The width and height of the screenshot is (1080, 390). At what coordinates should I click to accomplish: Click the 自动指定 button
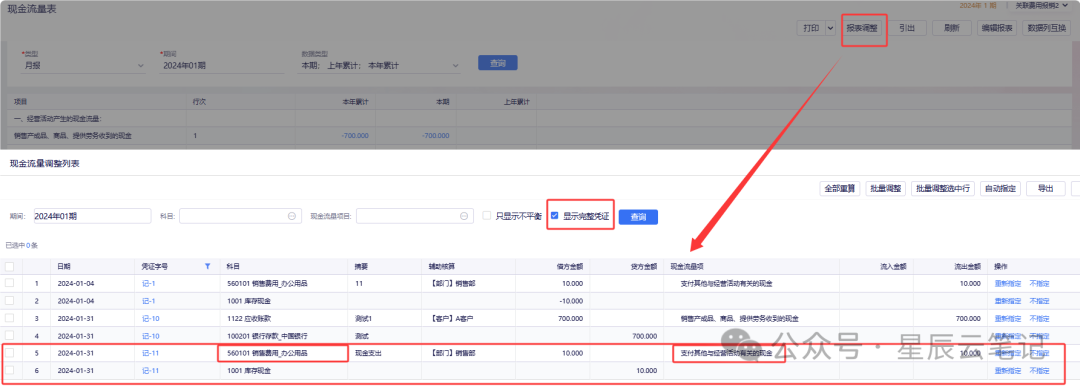click(1001, 189)
